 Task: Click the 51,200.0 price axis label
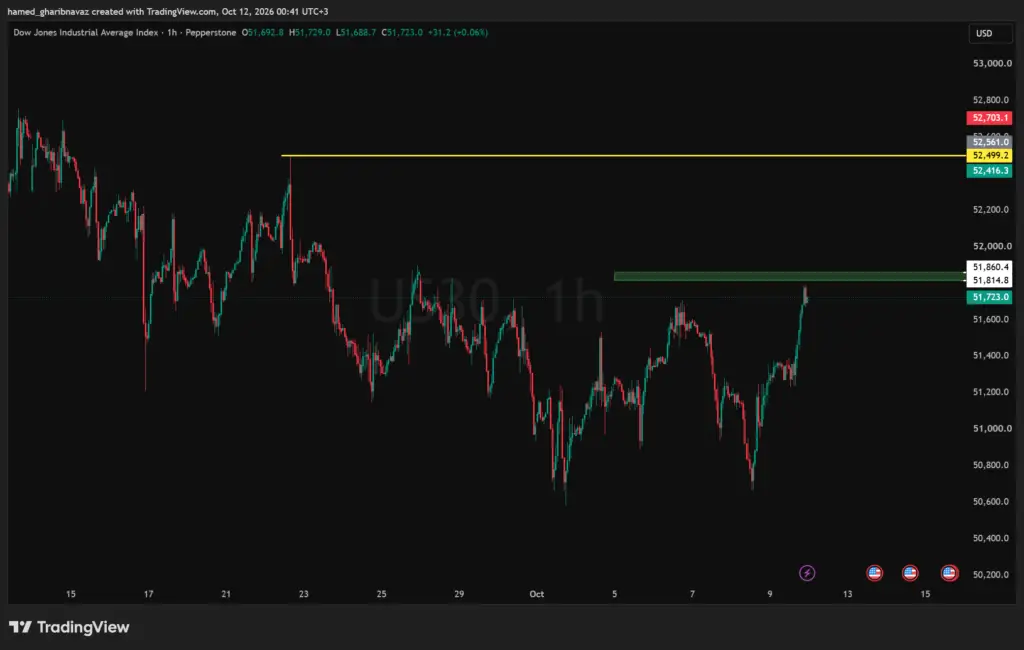992,392
